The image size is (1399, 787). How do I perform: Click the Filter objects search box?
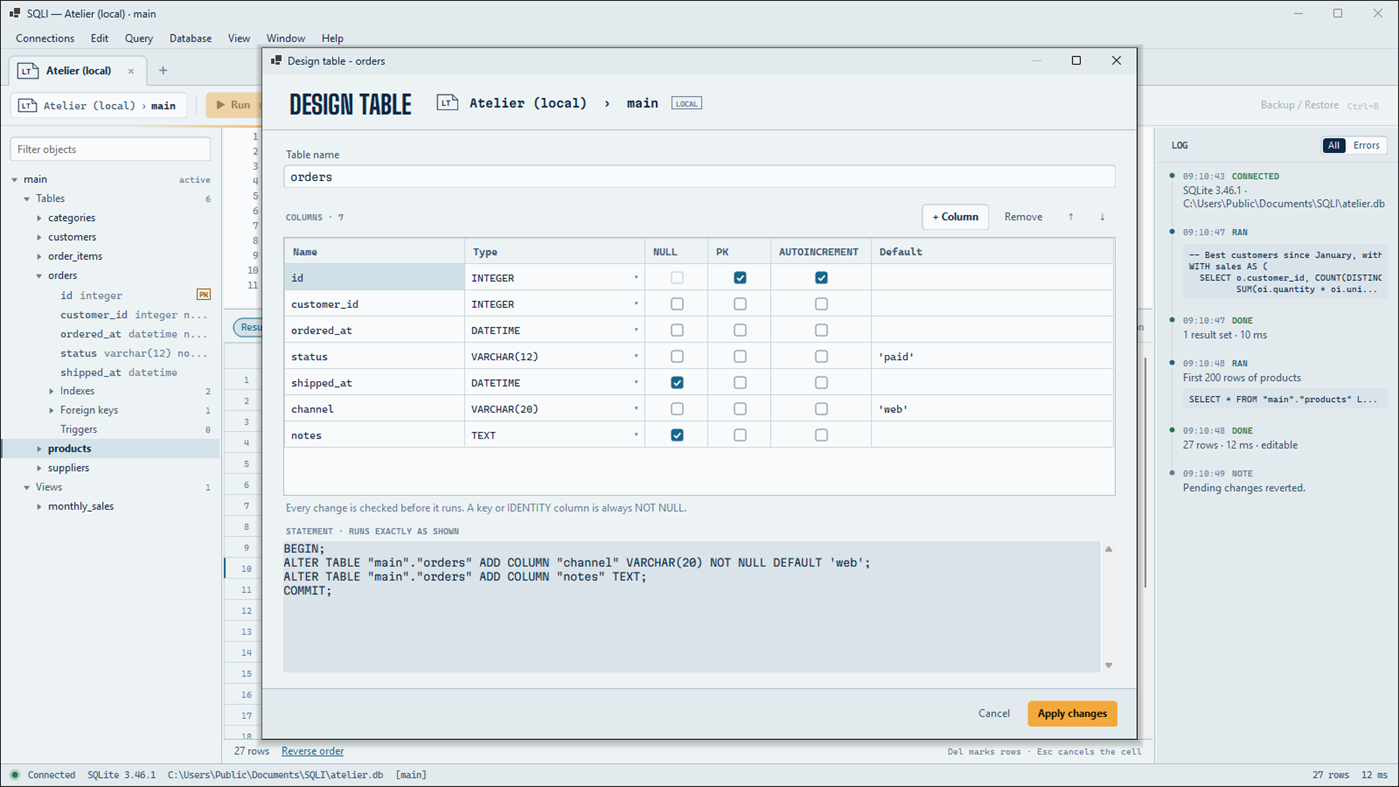click(110, 149)
